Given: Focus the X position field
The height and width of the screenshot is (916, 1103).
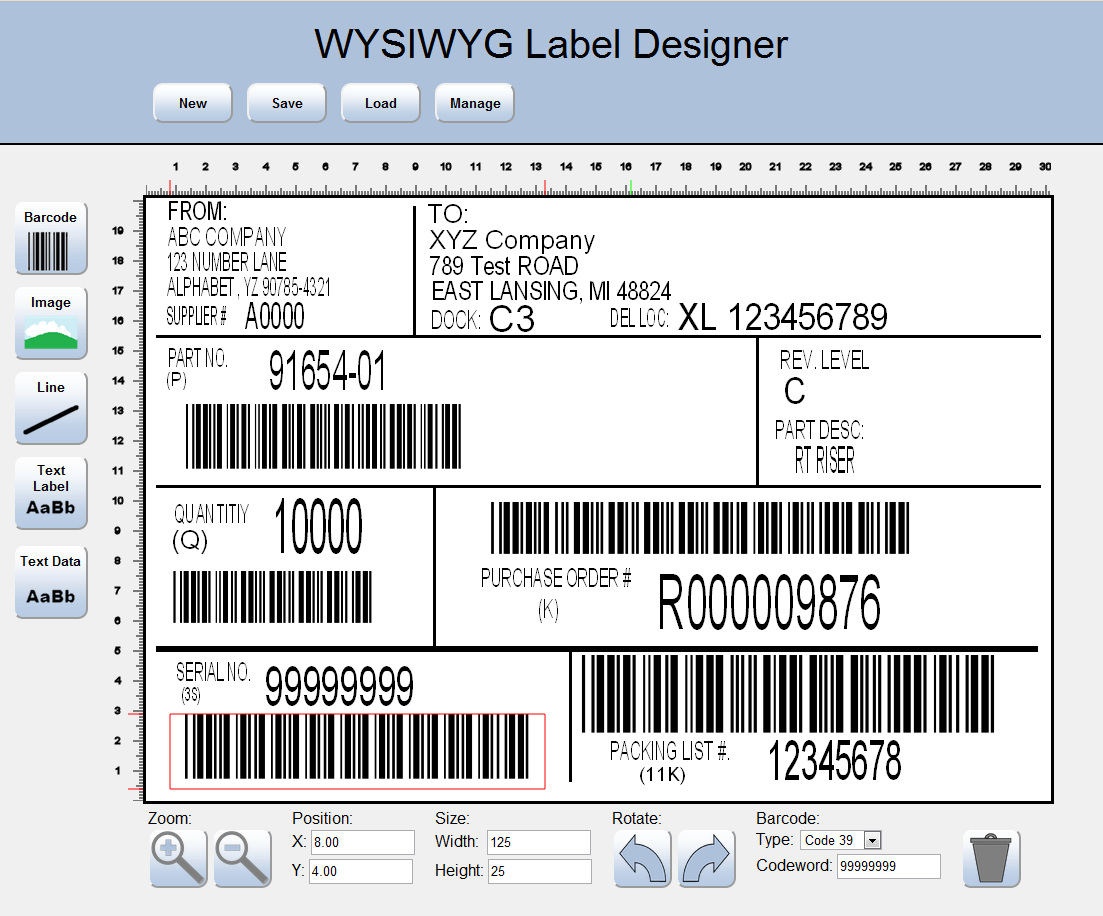Looking at the screenshot, I should [x=362, y=842].
